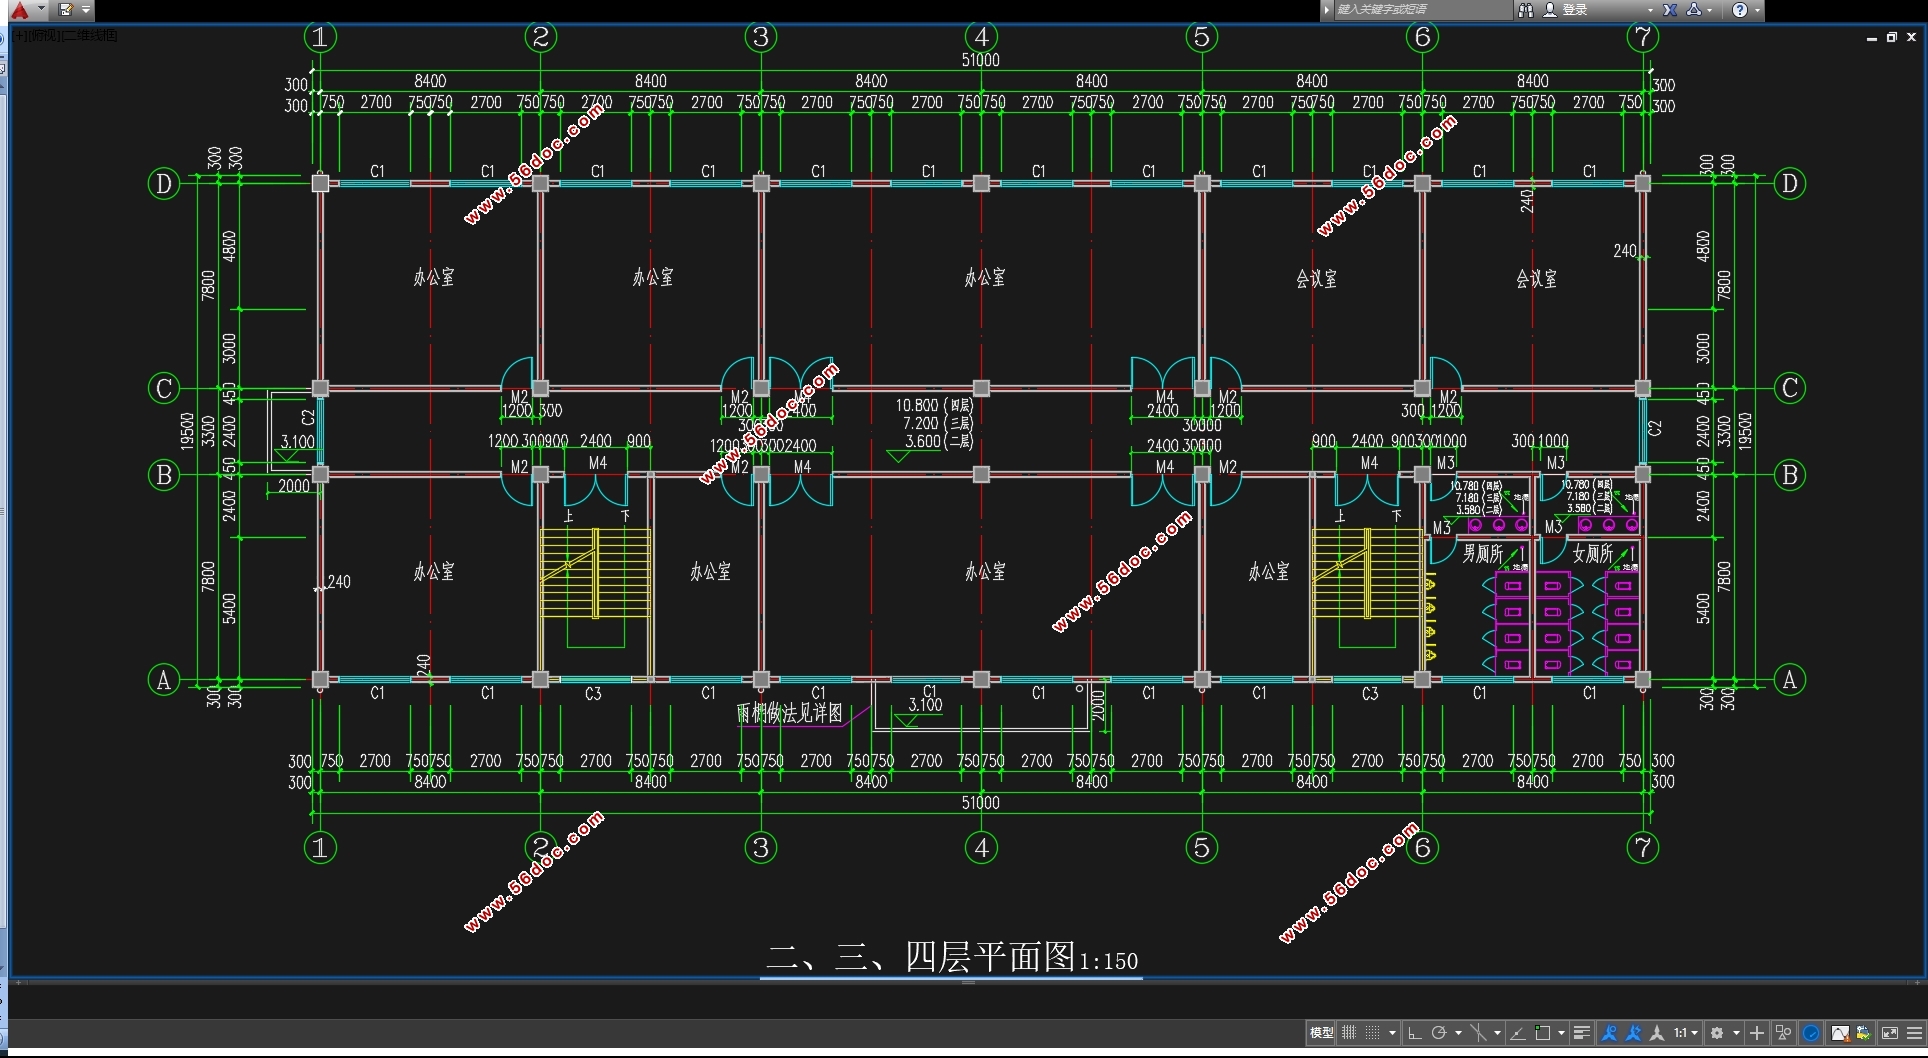Screen dimensions: 1928x1058
Task: Click the 女厕所 room label
Action: pyautogui.click(x=1593, y=553)
